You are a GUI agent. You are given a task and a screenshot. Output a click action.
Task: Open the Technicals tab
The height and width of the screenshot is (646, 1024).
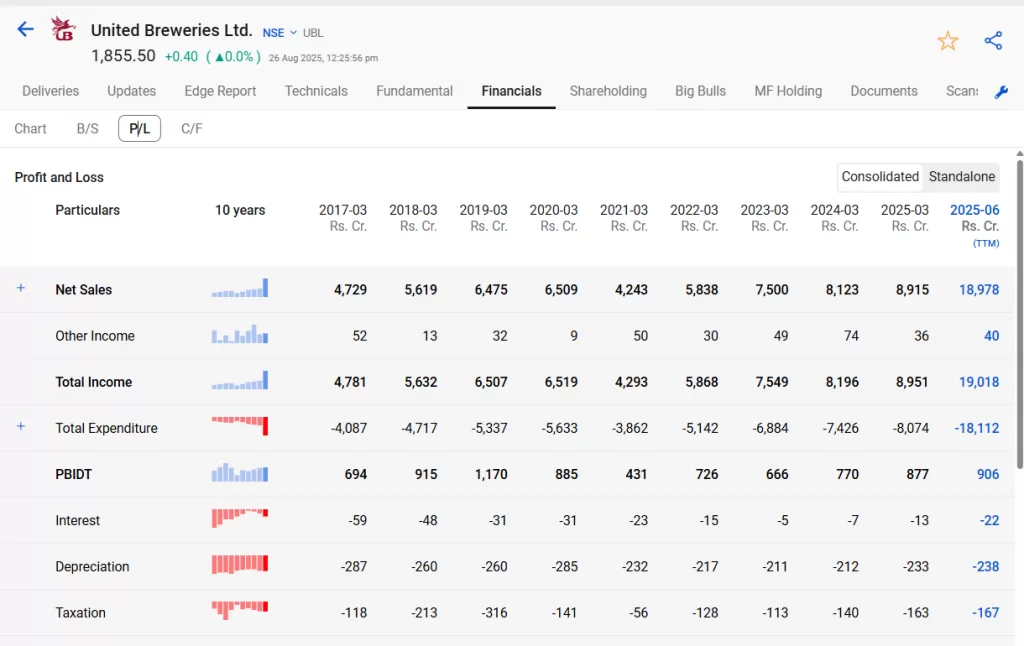[316, 91]
